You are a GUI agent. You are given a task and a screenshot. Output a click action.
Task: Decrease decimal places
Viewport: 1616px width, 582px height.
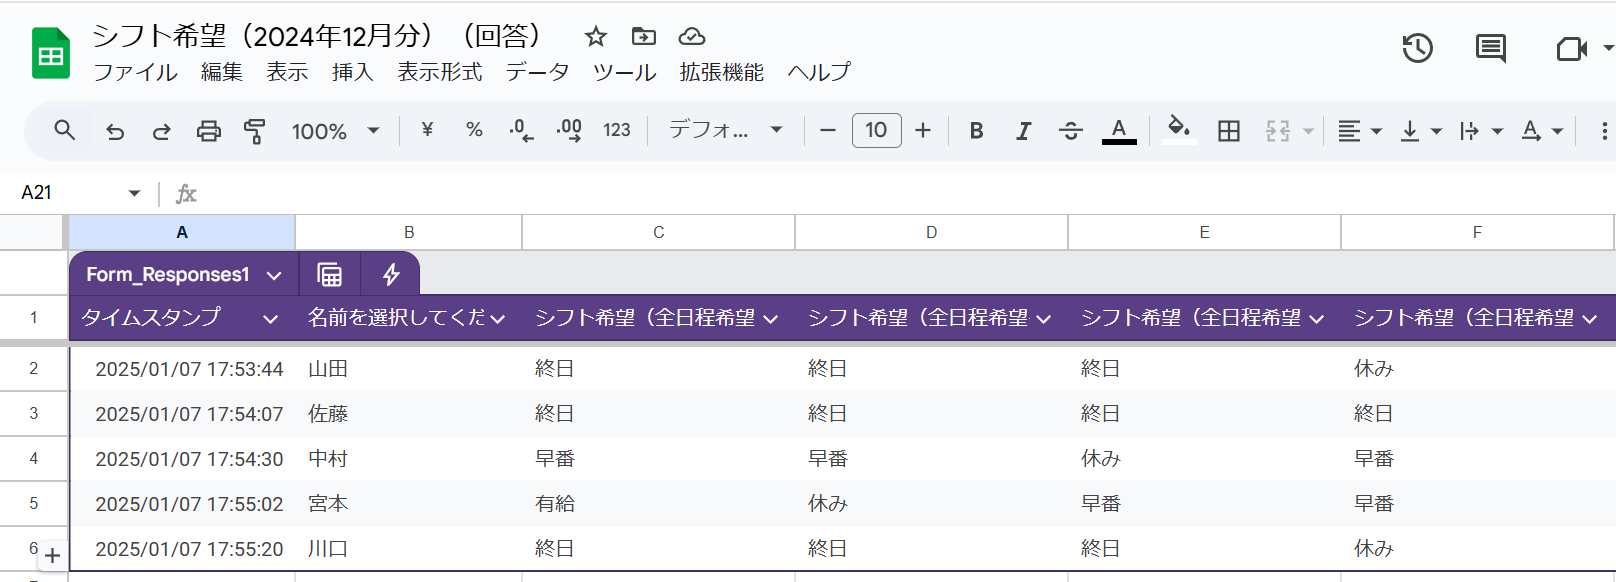point(521,130)
